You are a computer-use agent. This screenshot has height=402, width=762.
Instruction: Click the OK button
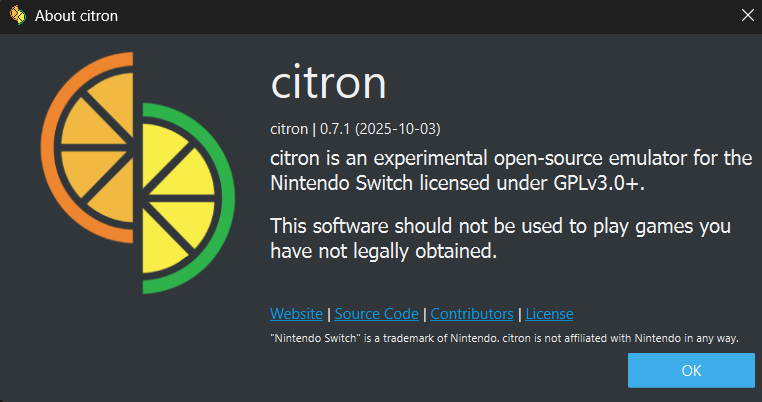pyautogui.click(x=691, y=370)
